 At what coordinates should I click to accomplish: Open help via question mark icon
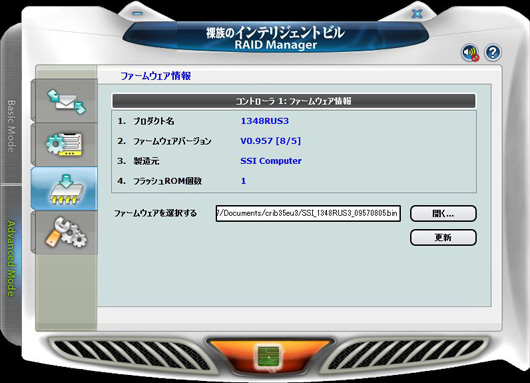(493, 53)
